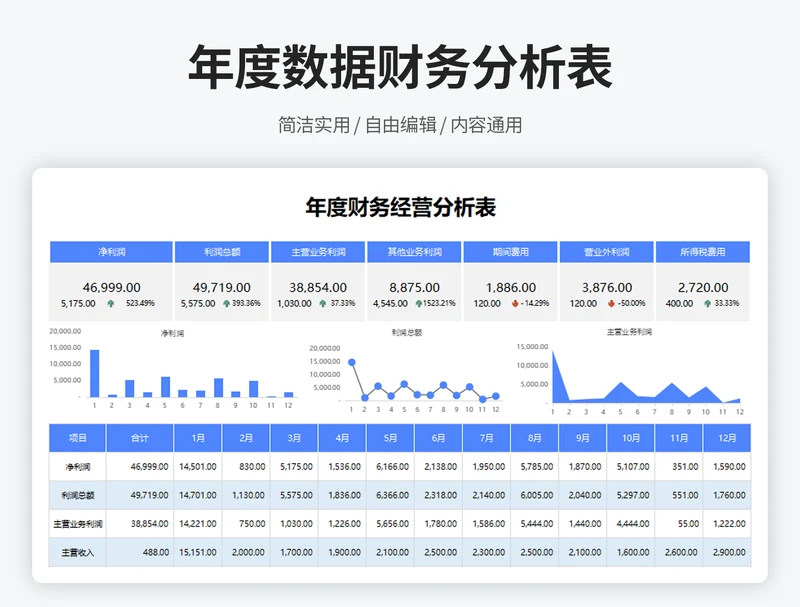This screenshot has width=800, height=607.
Task: Select the 利润总额 summary card header
Action: coord(222,252)
